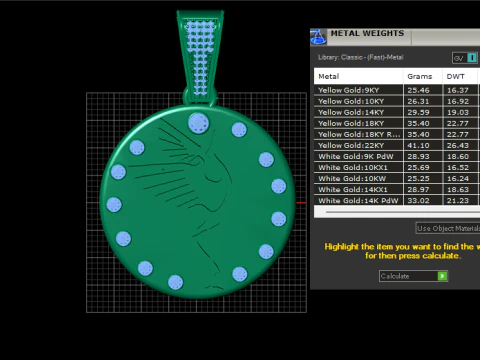Click the 16.92 DWT value
Screen dimensions: 480x360
(458, 101)
